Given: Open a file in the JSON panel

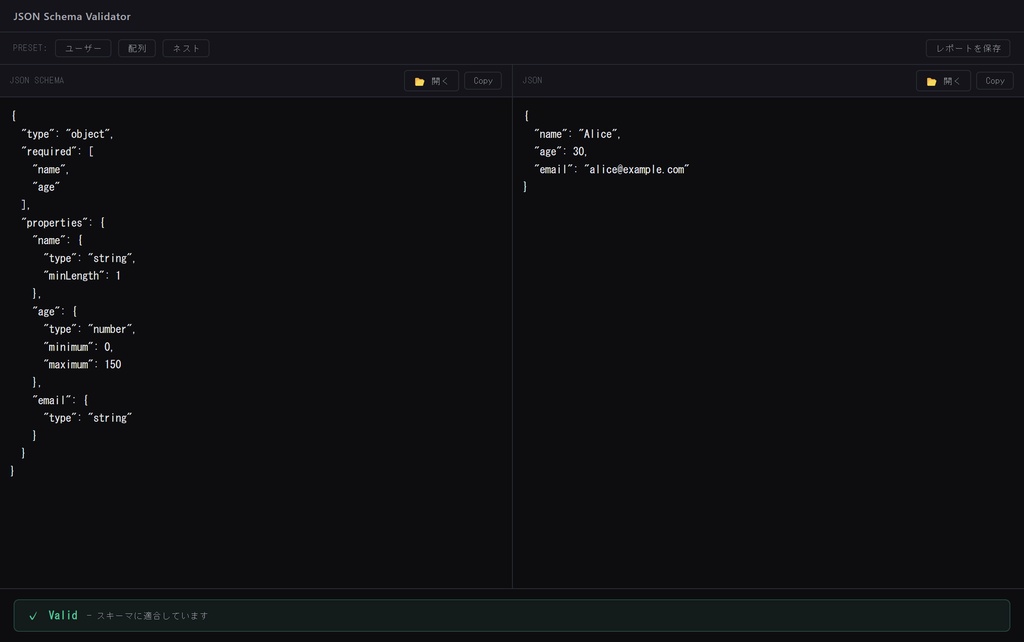Looking at the screenshot, I should [943, 81].
